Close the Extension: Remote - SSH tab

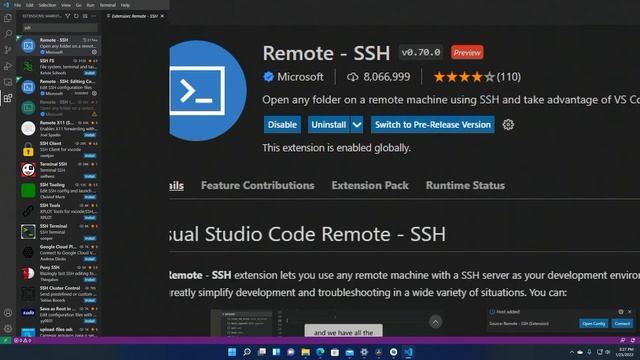162,16
